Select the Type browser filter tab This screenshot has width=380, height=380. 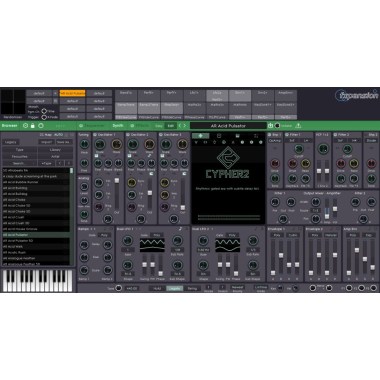pyautogui.click(x=20, y=150)
